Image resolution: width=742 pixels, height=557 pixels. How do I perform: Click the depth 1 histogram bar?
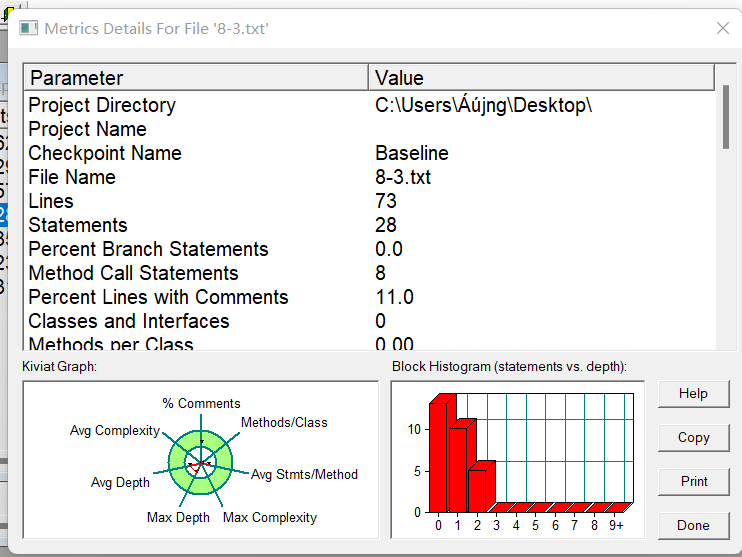pyautogui.click(x=459, y=470)
